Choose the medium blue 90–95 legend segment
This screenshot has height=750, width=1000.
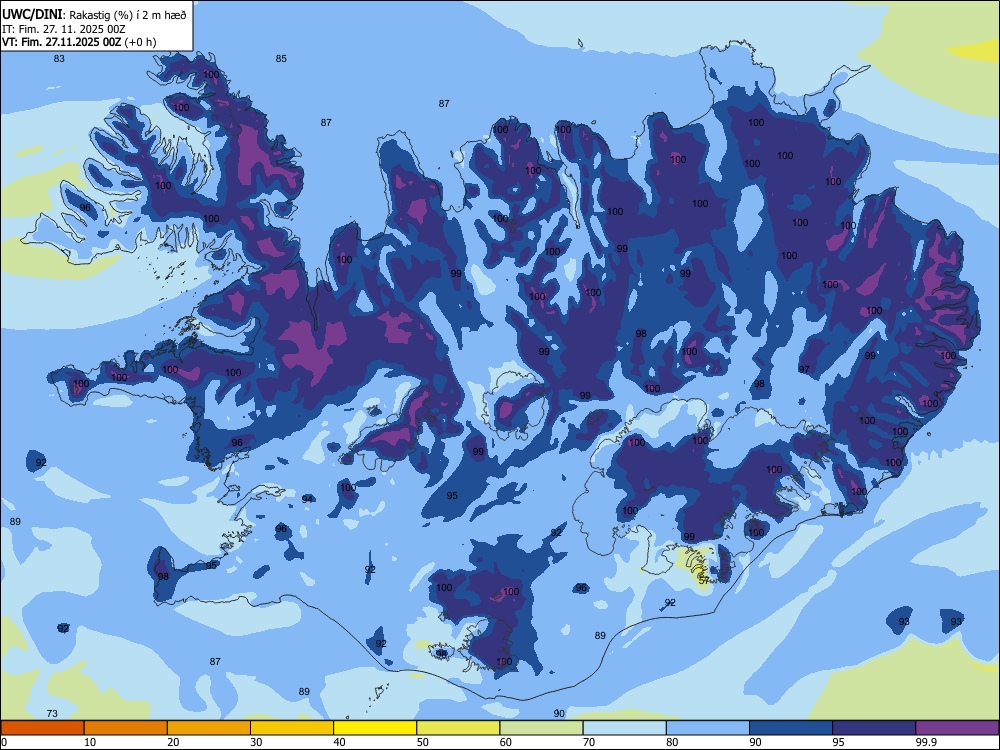click(x=791, y=728)
